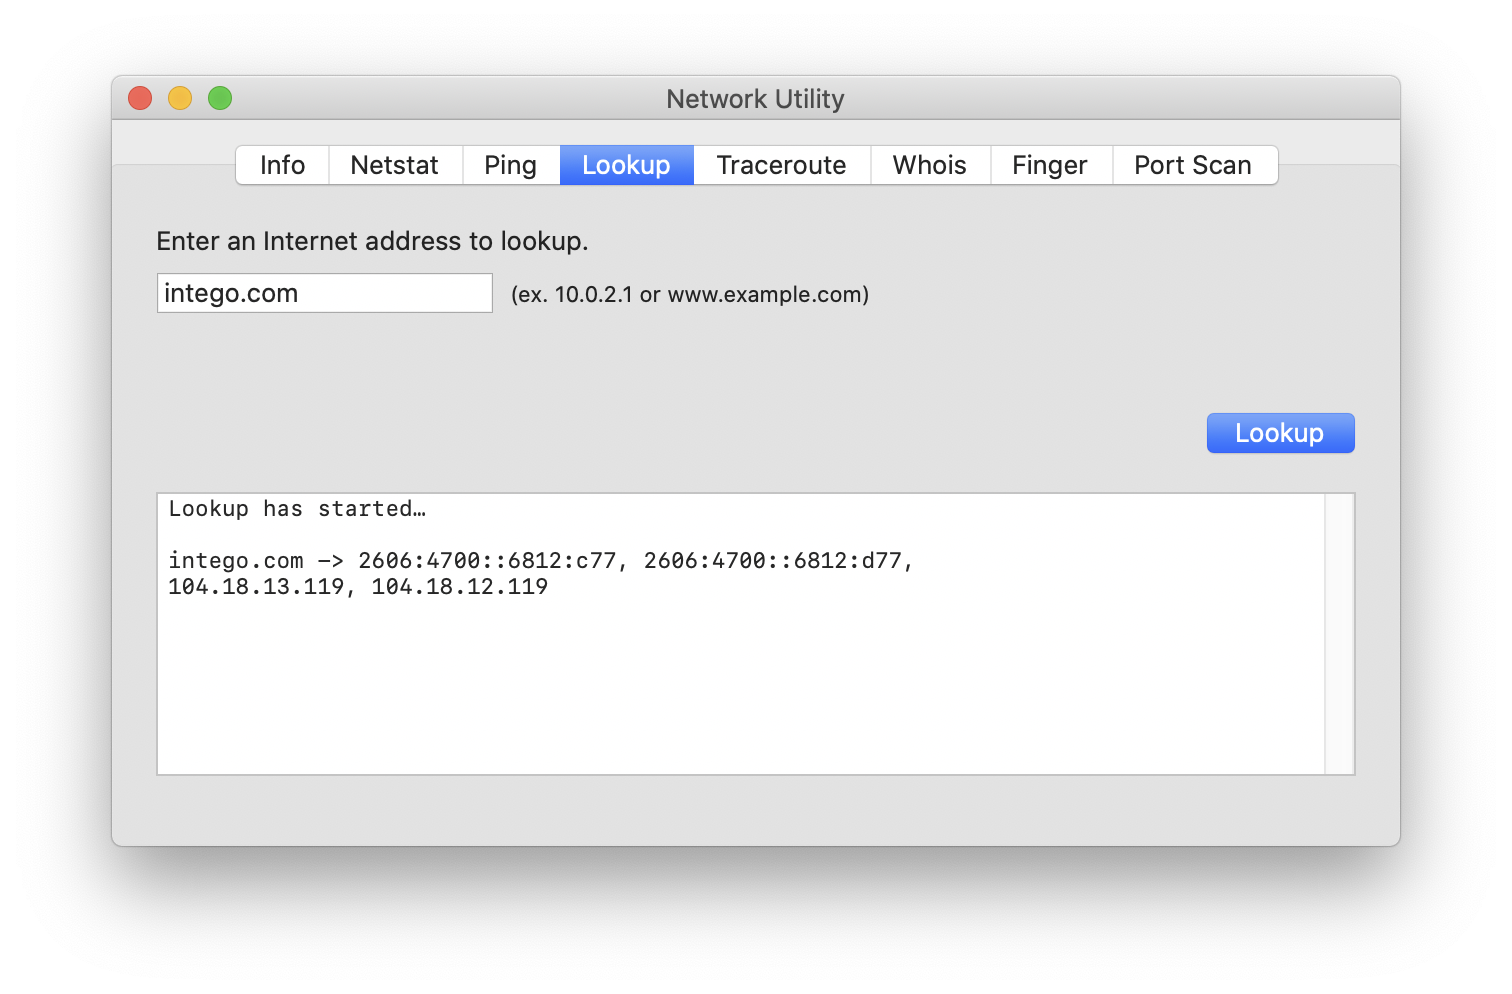The height and width of the screenshot is (994, 1512).
Task: Click the Network Utility title bar
Action: point(756,99)
